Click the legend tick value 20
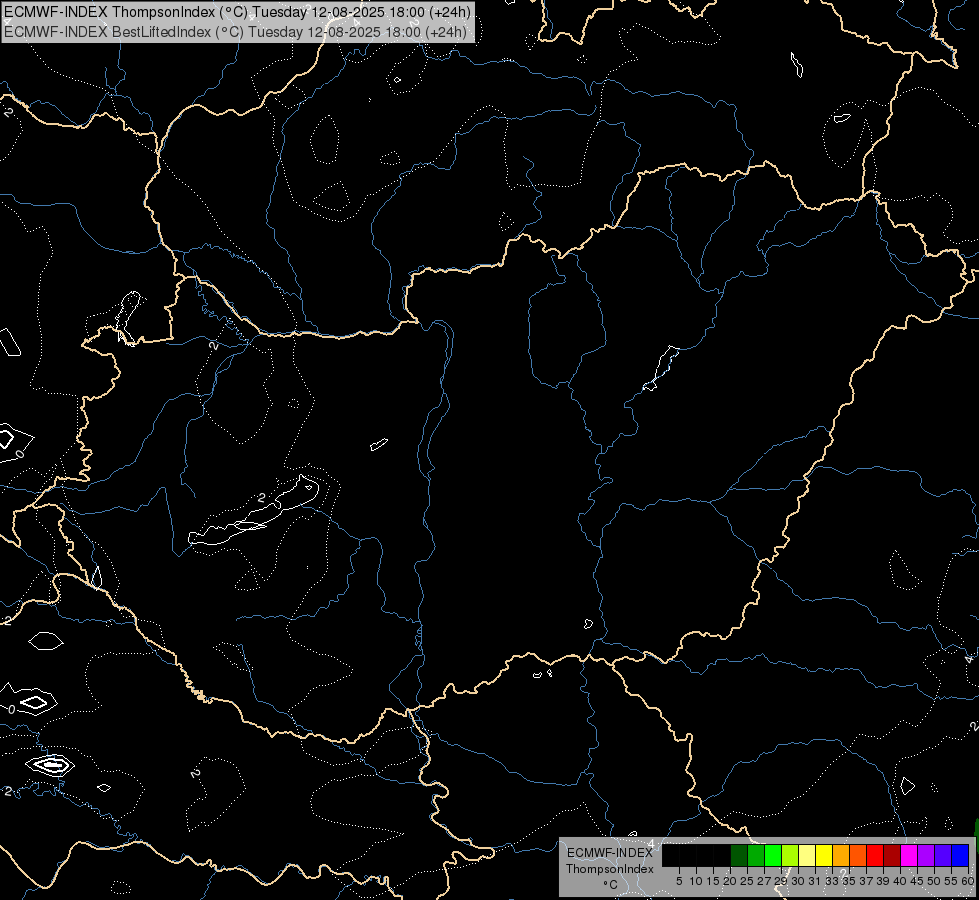The height and width of the screenshot is (900, 979). (730, 881)
